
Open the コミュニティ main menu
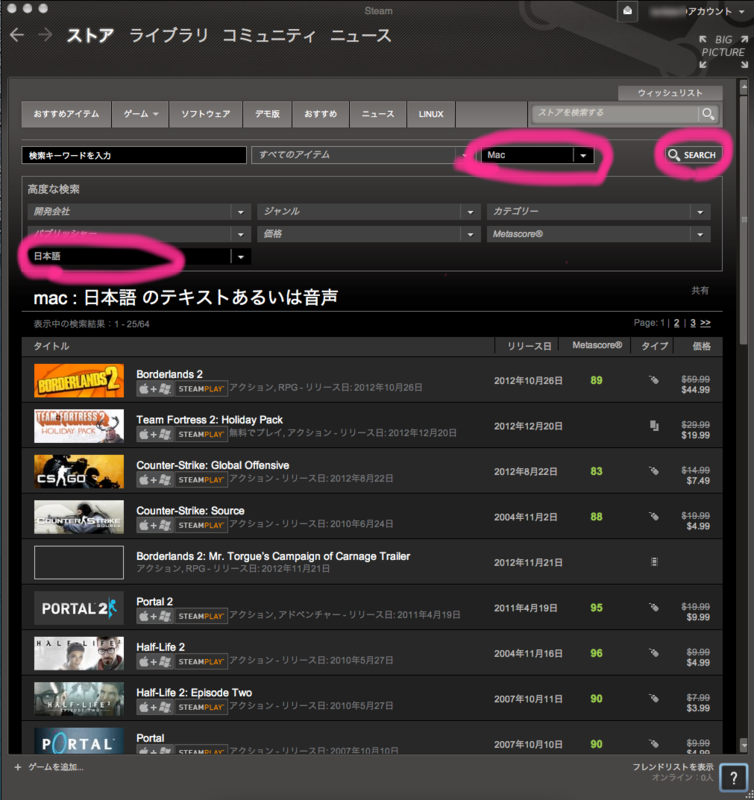[x=269, y=35]
